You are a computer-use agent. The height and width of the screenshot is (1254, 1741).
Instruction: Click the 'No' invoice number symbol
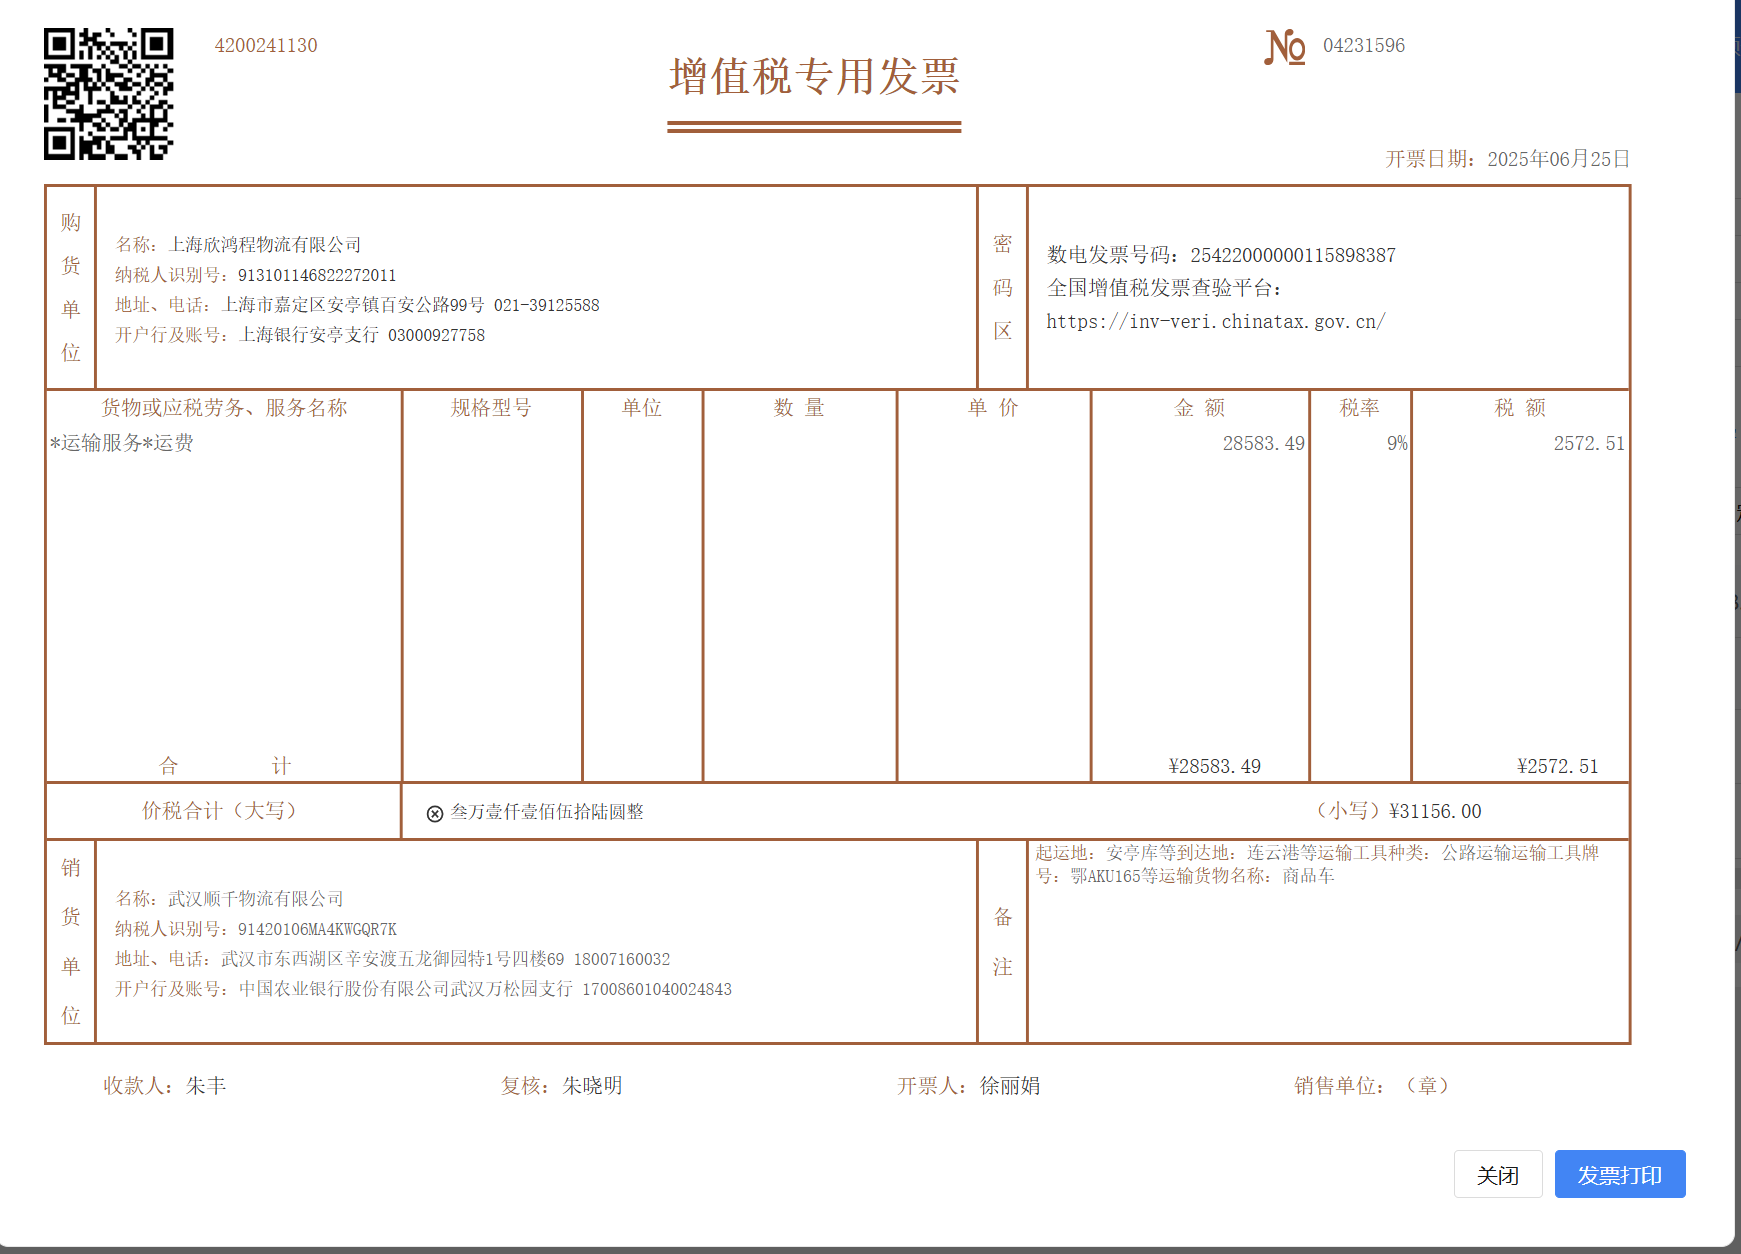click(1284, 47)
